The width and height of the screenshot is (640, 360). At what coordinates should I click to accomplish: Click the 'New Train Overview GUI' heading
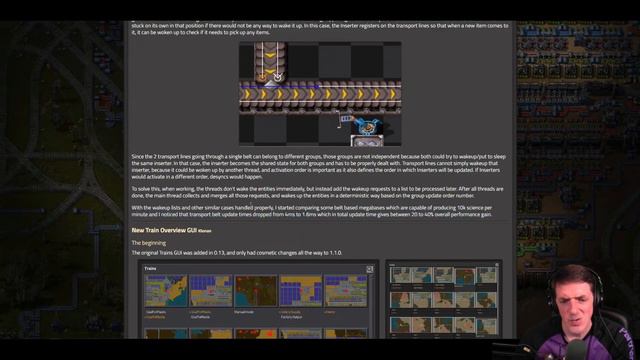pyautogui.click(x=164, y=230)
